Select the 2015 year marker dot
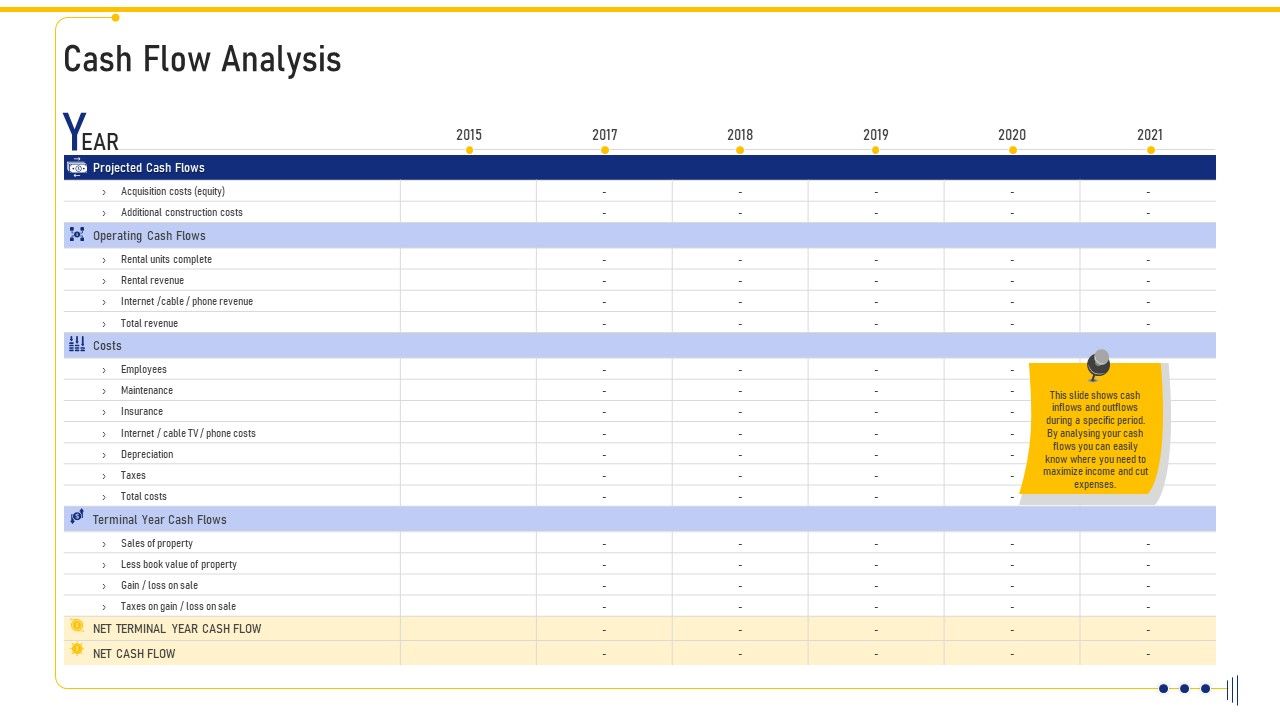The width and height of the screenshot is (1280, 720). [x=469, y=150]
